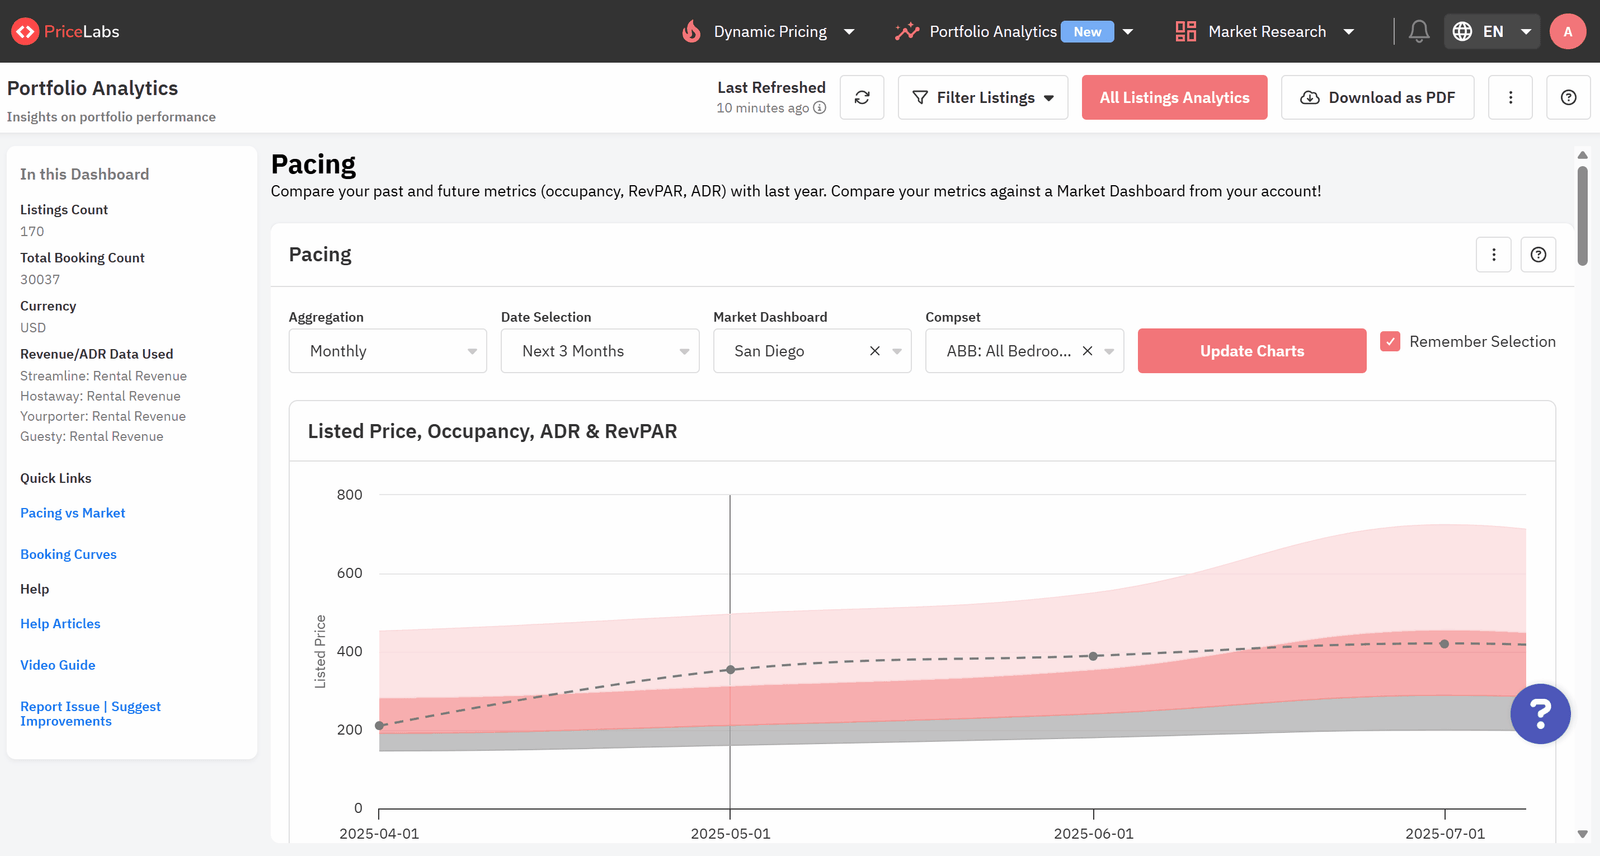Click the Listings Count value 170
The height and width of the screenshot is (856, 1600).
coord(32,232)
